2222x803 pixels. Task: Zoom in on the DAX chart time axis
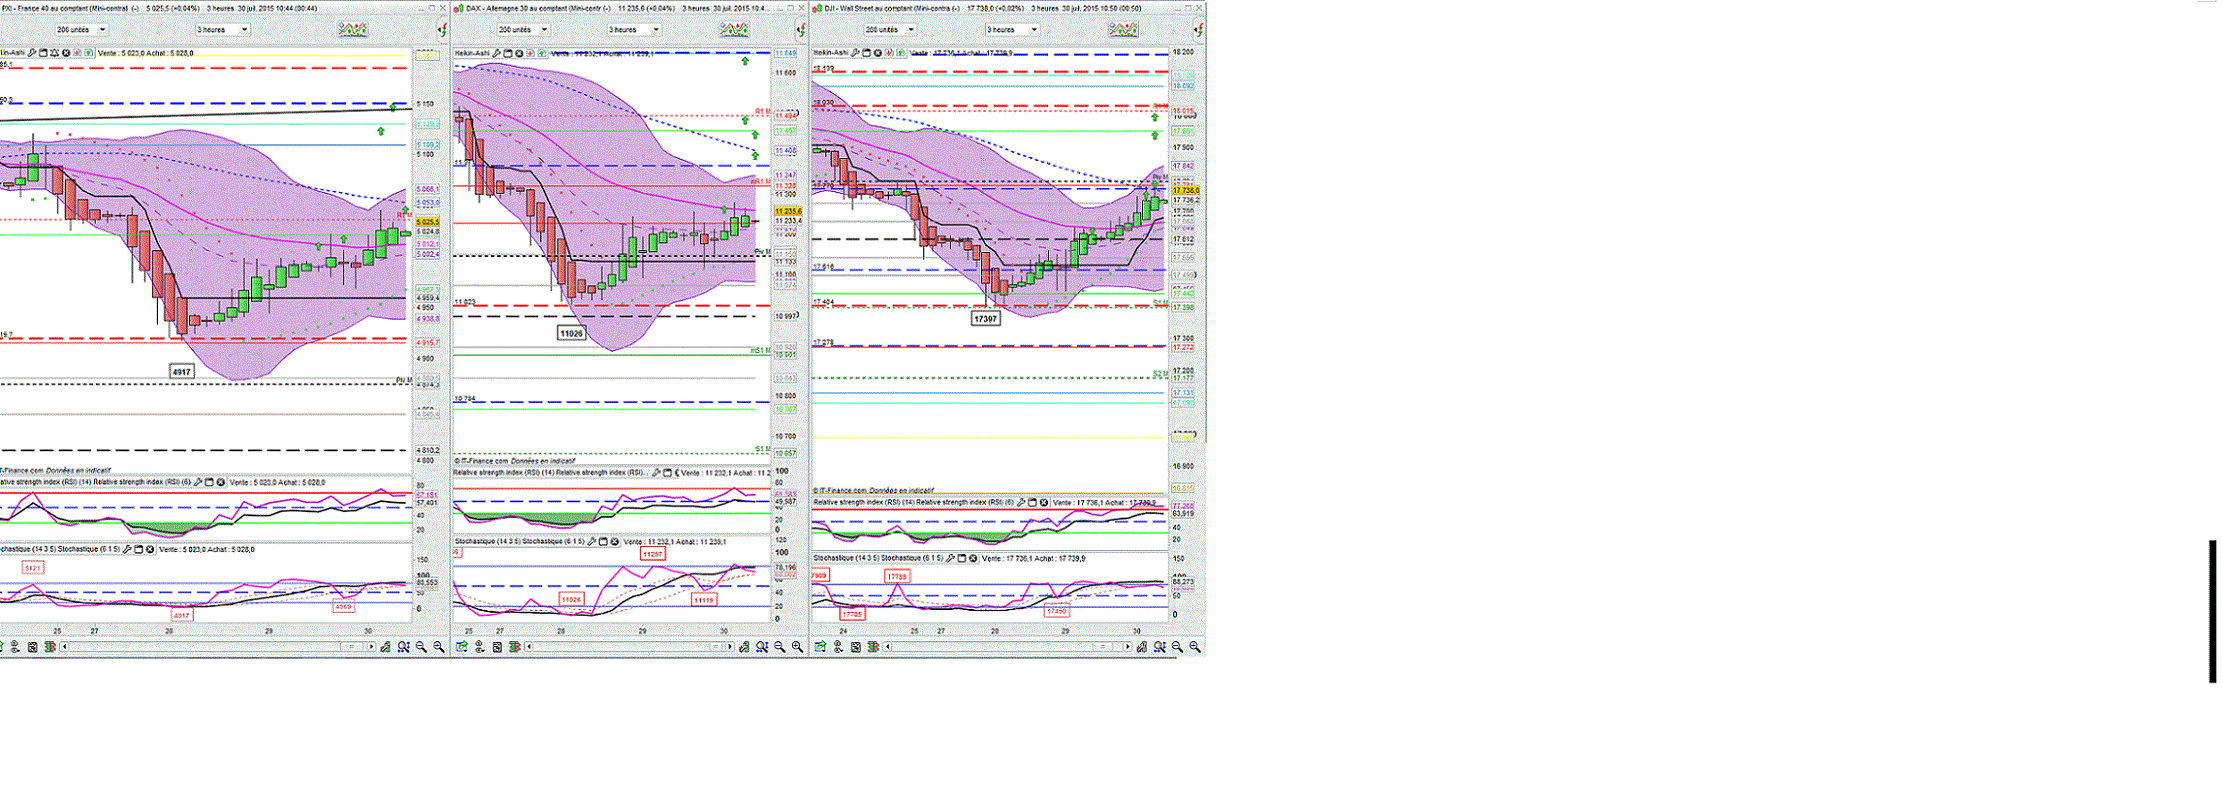[x=797, y=647]
